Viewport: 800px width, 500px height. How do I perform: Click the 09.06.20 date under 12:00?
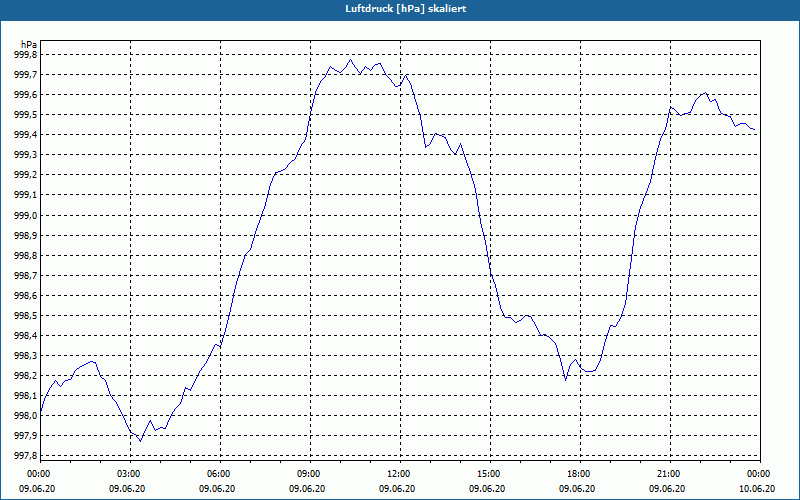[397, 489]
